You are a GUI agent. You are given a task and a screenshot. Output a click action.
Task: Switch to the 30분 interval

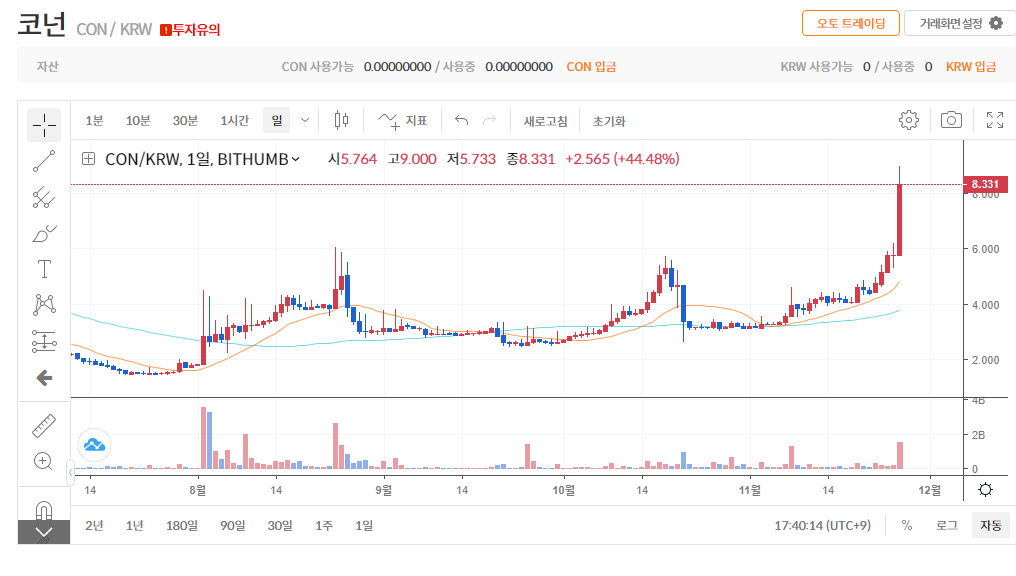[185, 121]
